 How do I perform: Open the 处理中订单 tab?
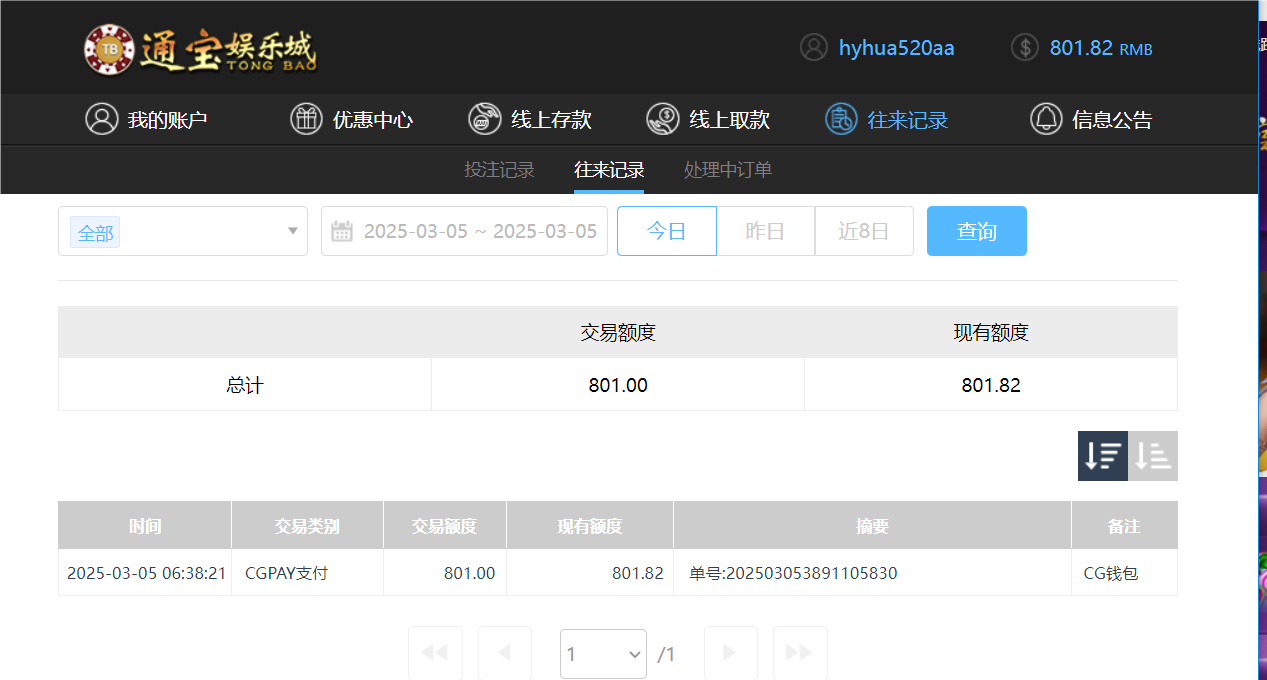(x=727, y=169)
